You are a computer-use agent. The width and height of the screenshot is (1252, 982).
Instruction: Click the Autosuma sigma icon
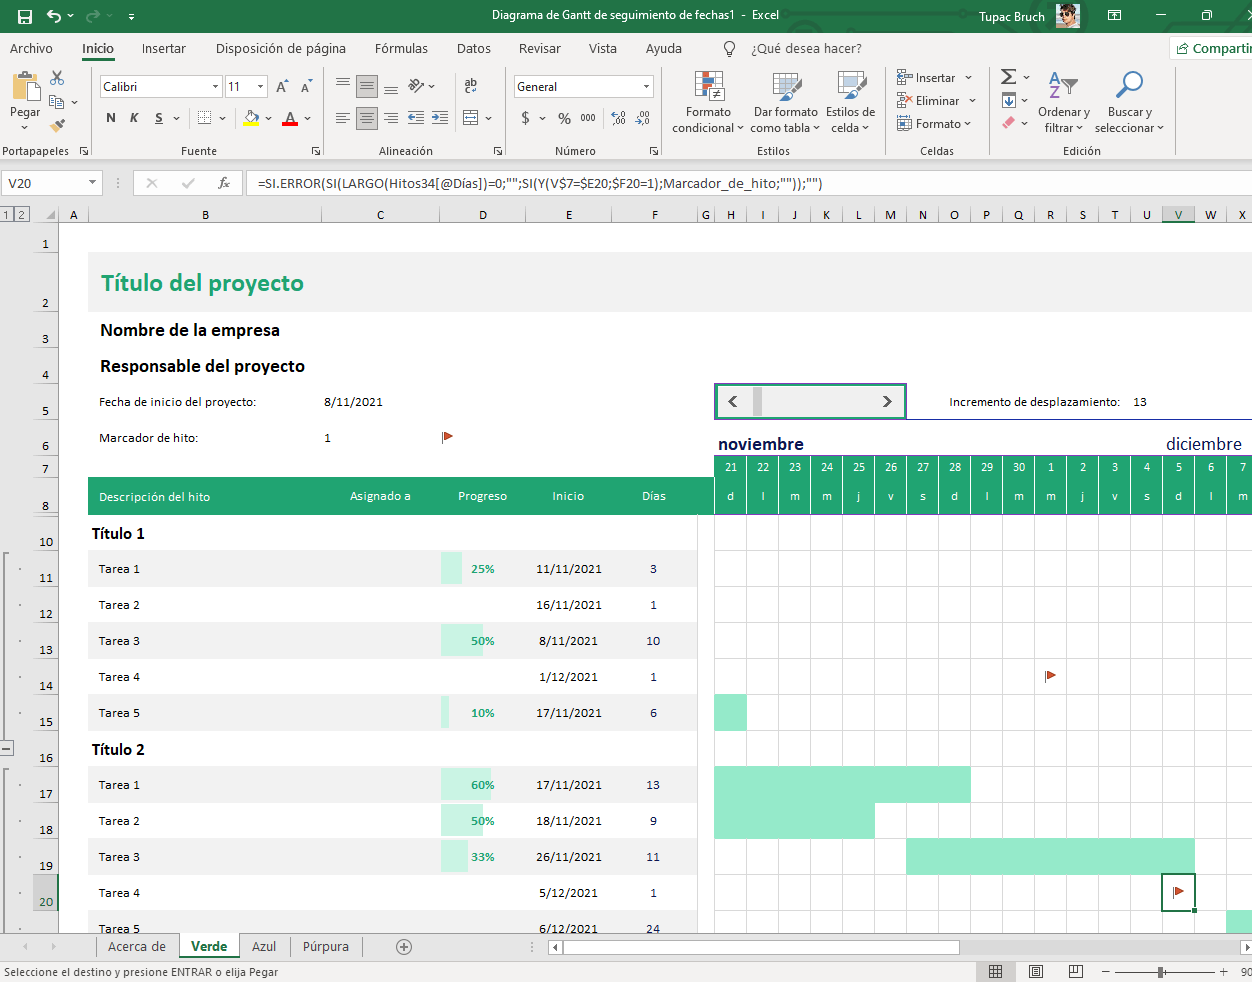pyautogui.click(x=1008, y=76)
